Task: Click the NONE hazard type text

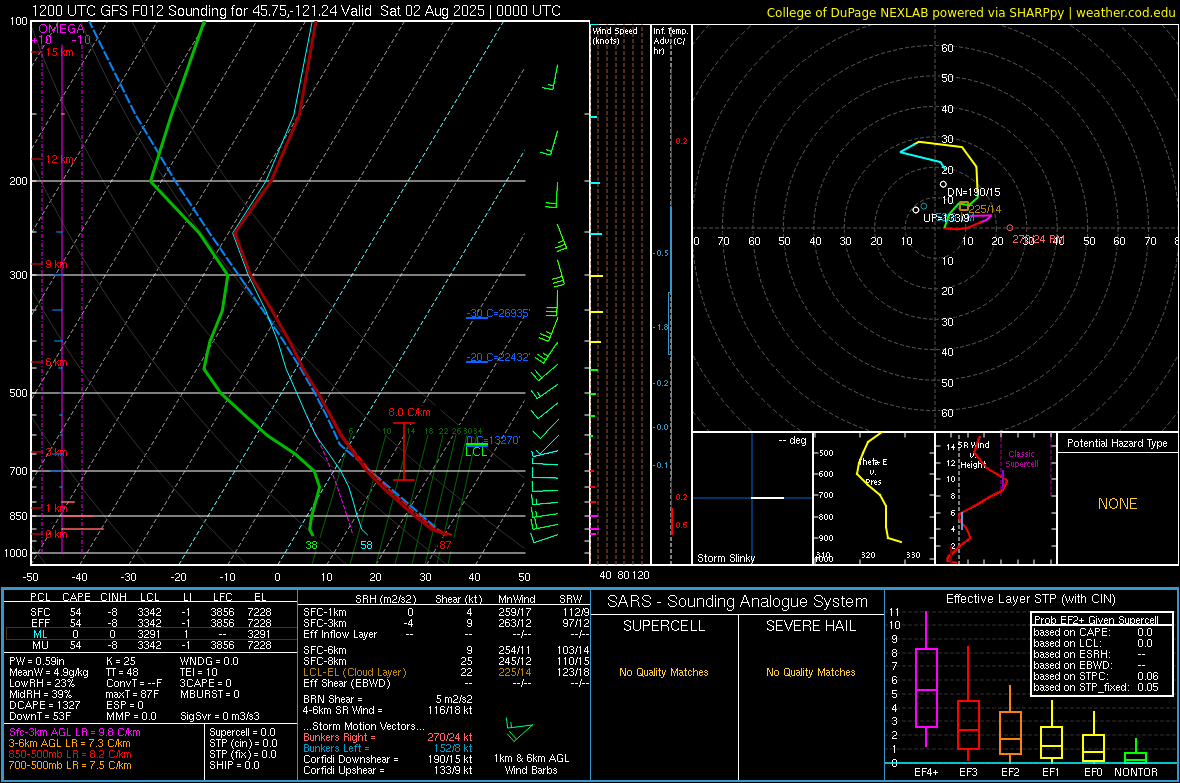Action: tap(1117, 504)
